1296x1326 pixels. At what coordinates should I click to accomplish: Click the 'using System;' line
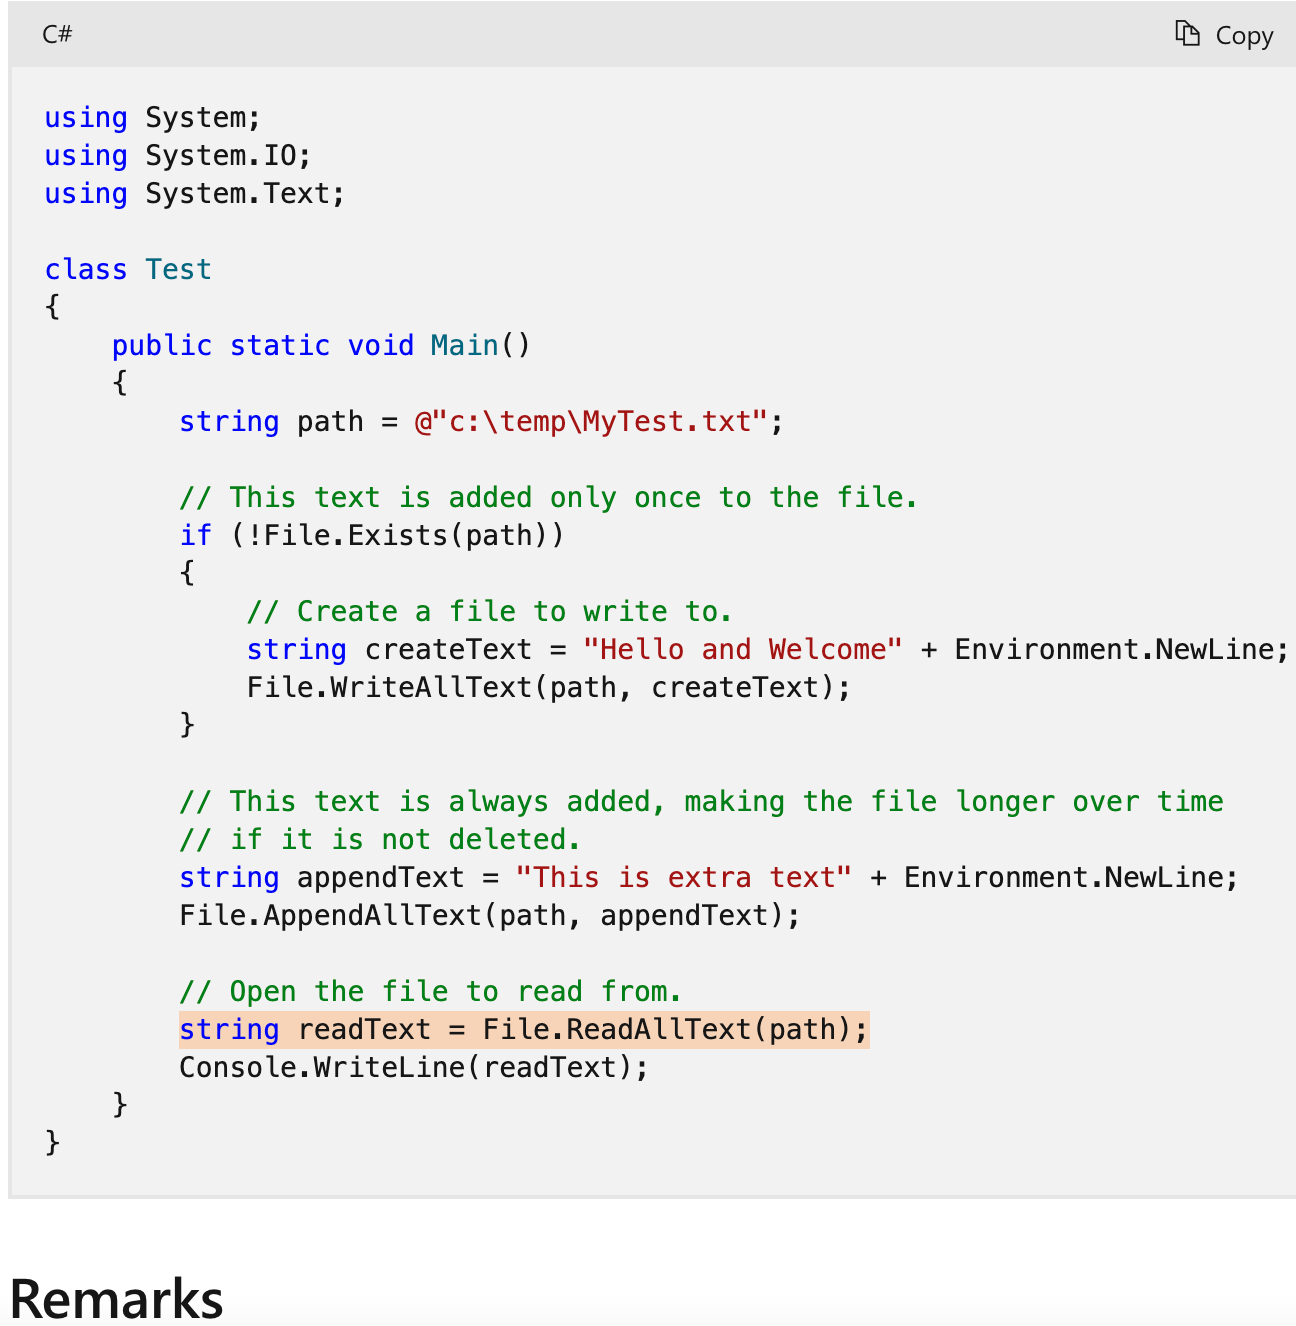(x=152, y=118)
